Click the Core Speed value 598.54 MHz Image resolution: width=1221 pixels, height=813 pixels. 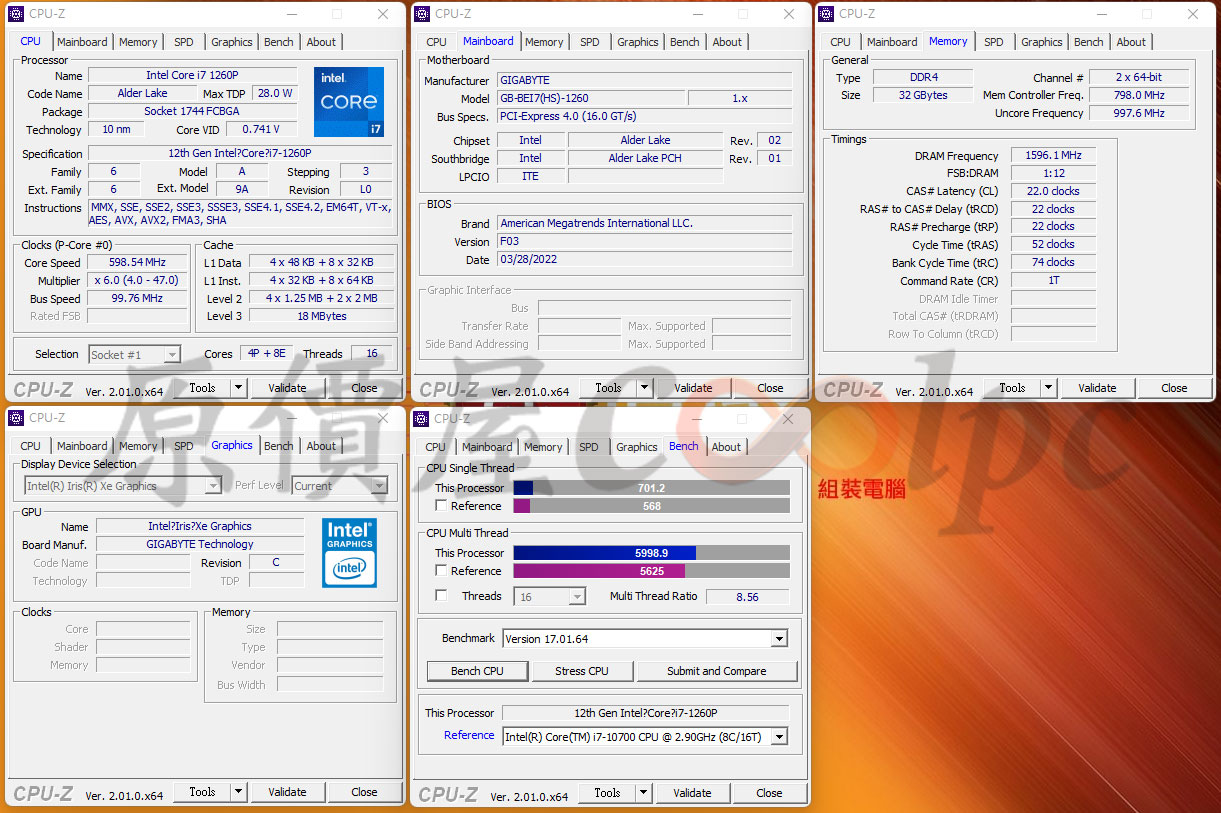click(x=137, y=263)
